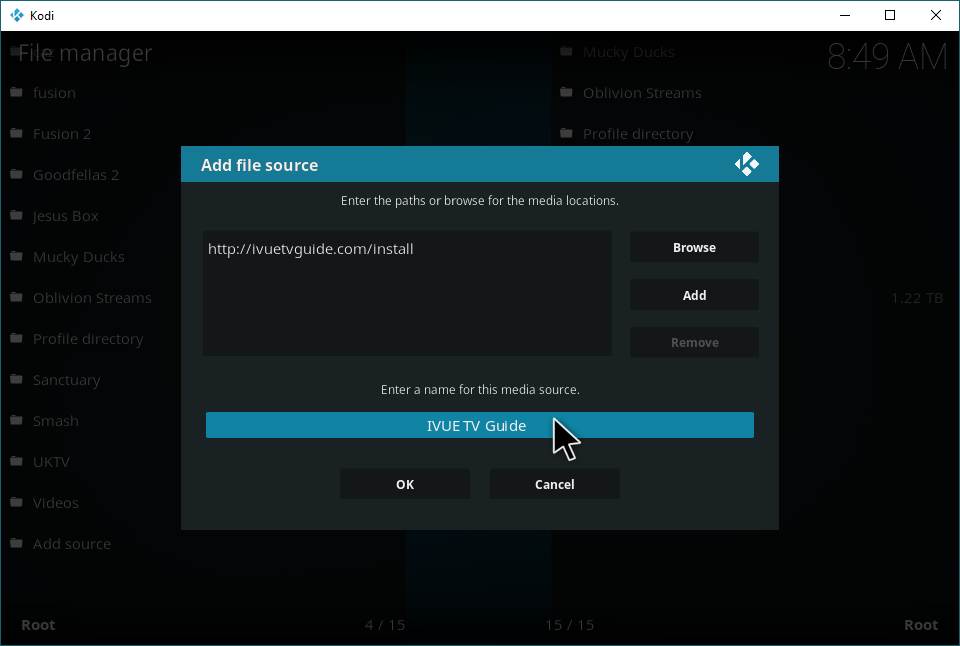The width and height of the screenshot is (960, 646).
Task: Click the 15 / 15 item counter
Action: coord(569,625)
